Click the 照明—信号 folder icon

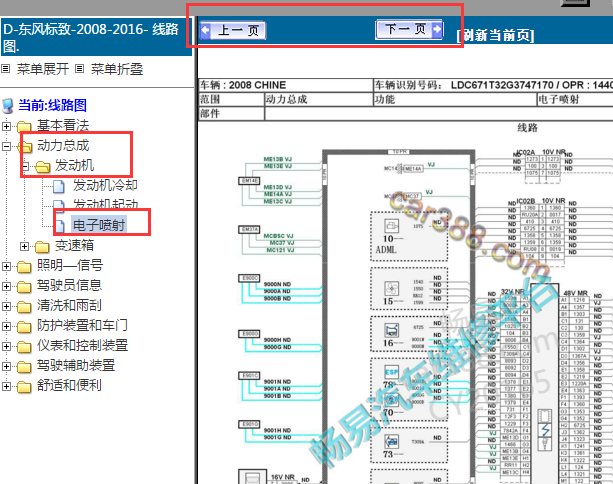24,267
